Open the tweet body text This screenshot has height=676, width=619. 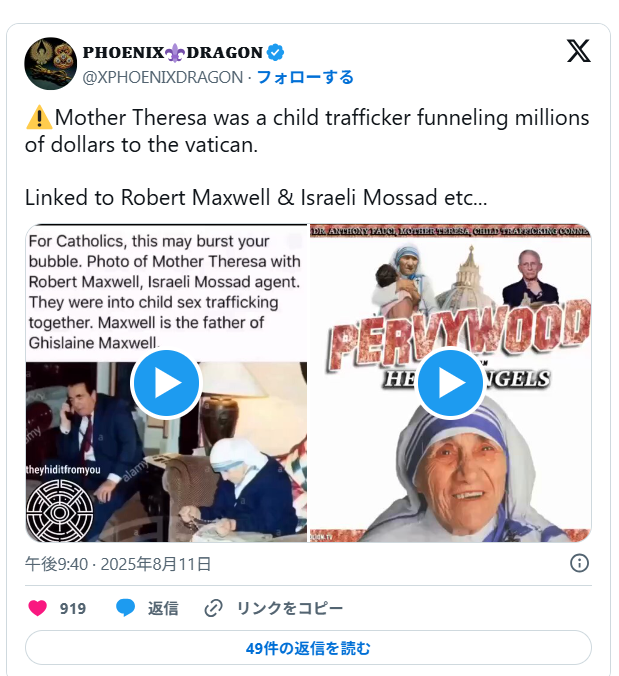pyautogui.click(x=307, y=157)
